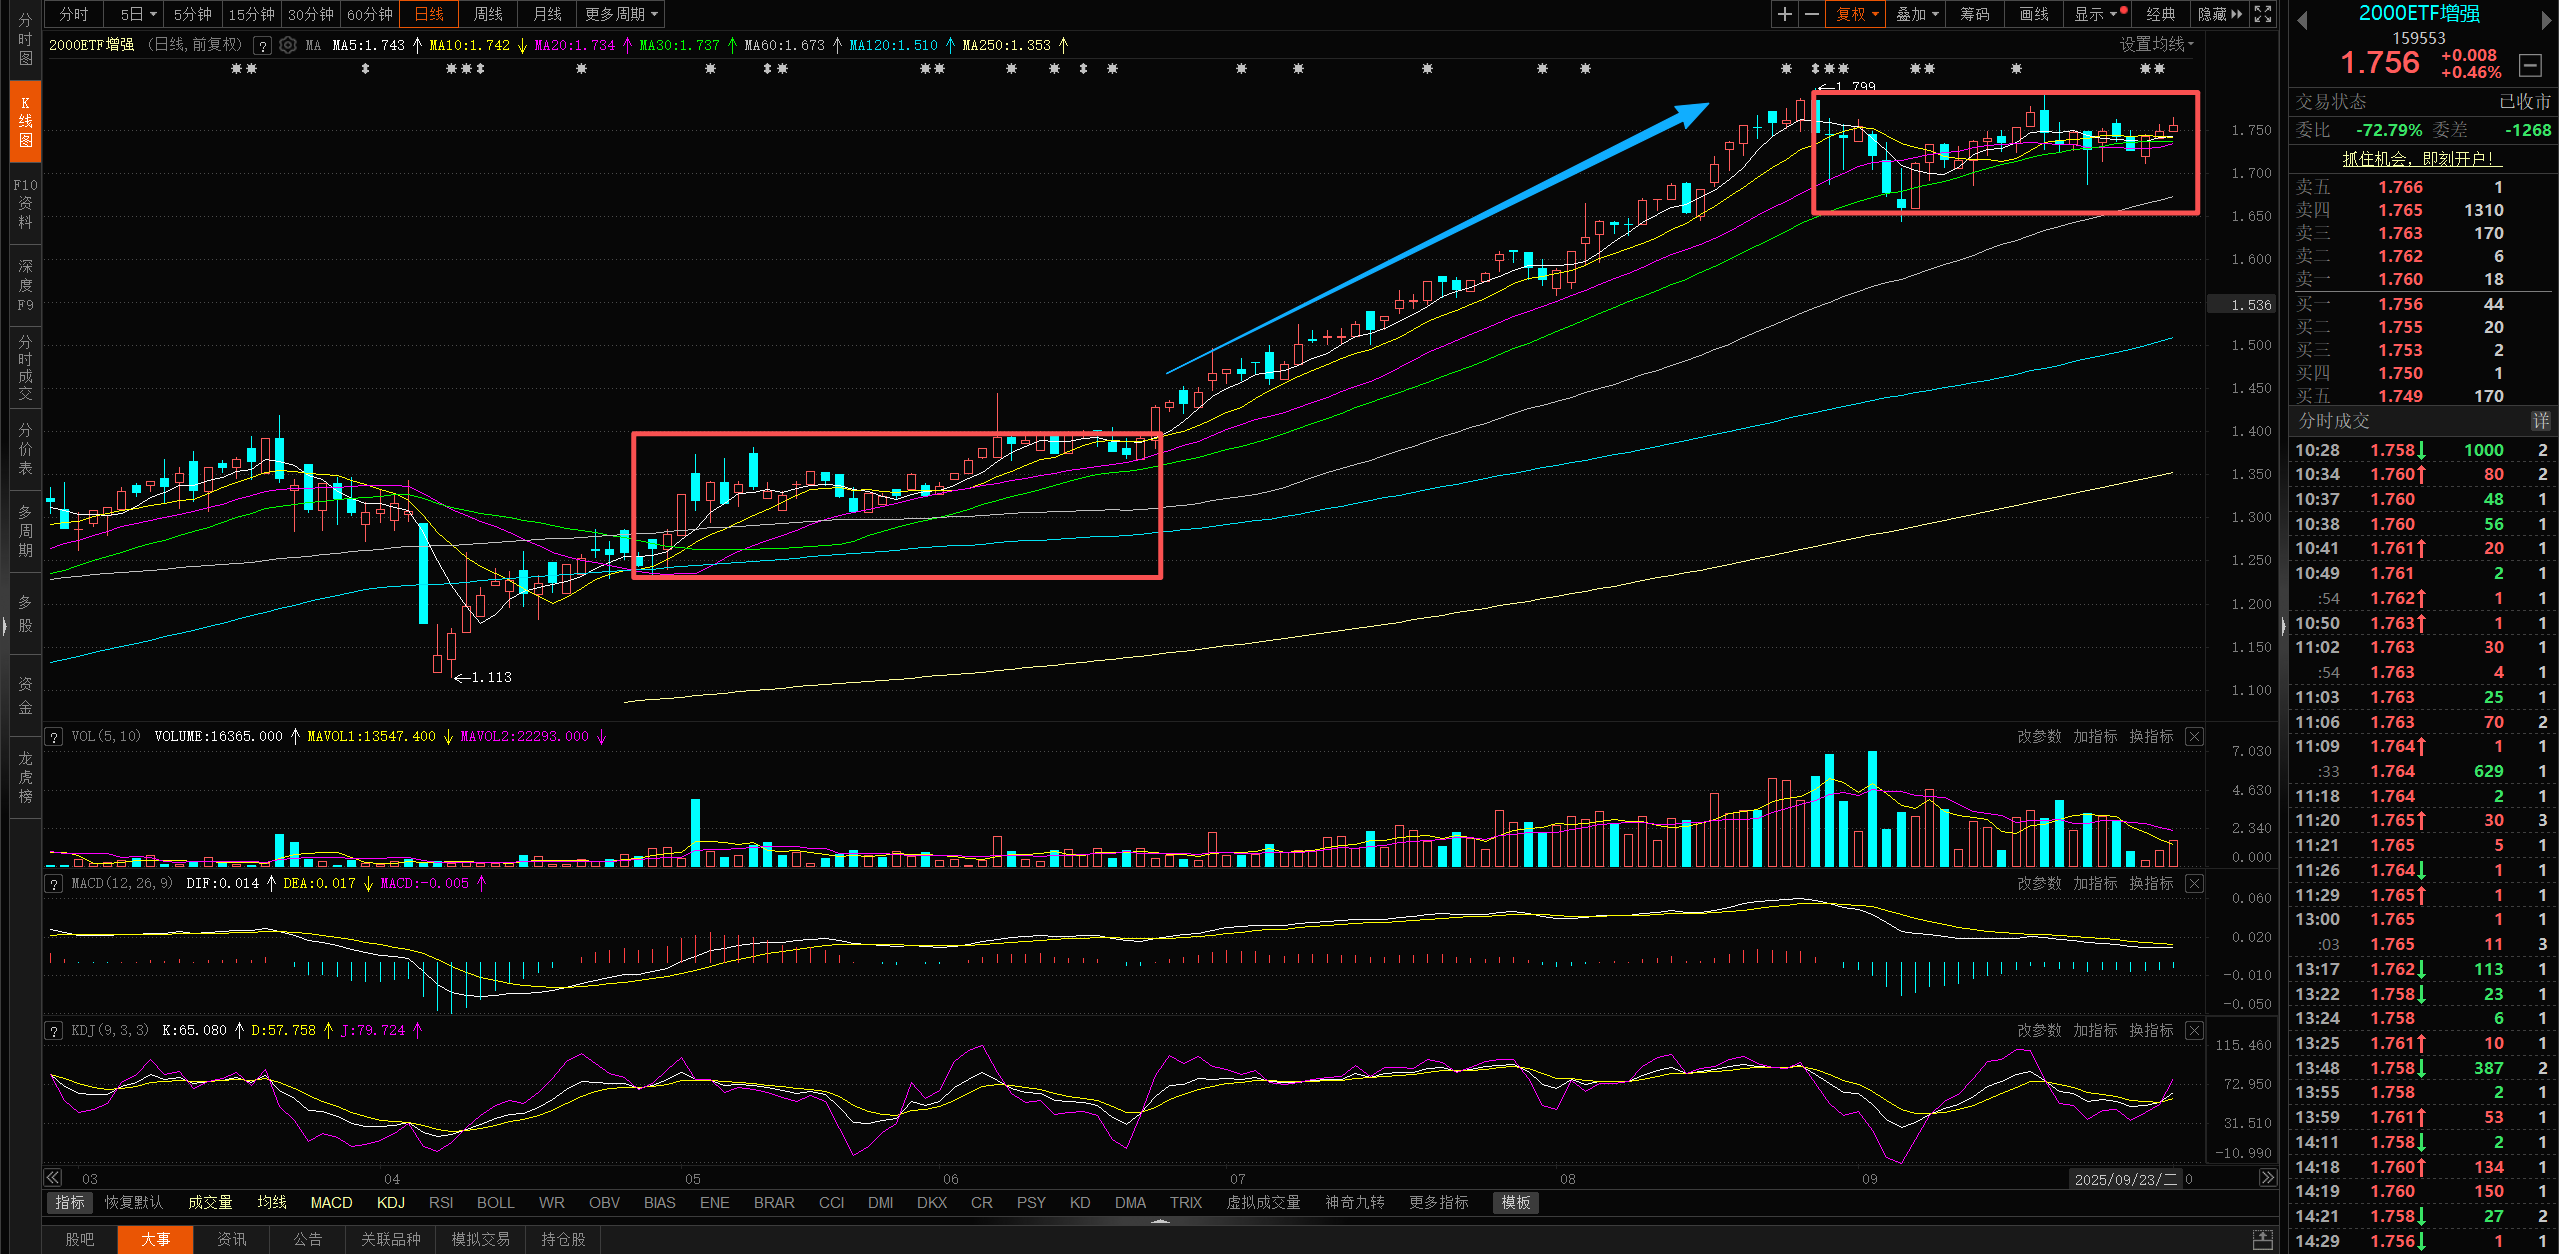Toggle the 成交量 volume indicator
2559x1254 pixels.
click(210, 1203)
